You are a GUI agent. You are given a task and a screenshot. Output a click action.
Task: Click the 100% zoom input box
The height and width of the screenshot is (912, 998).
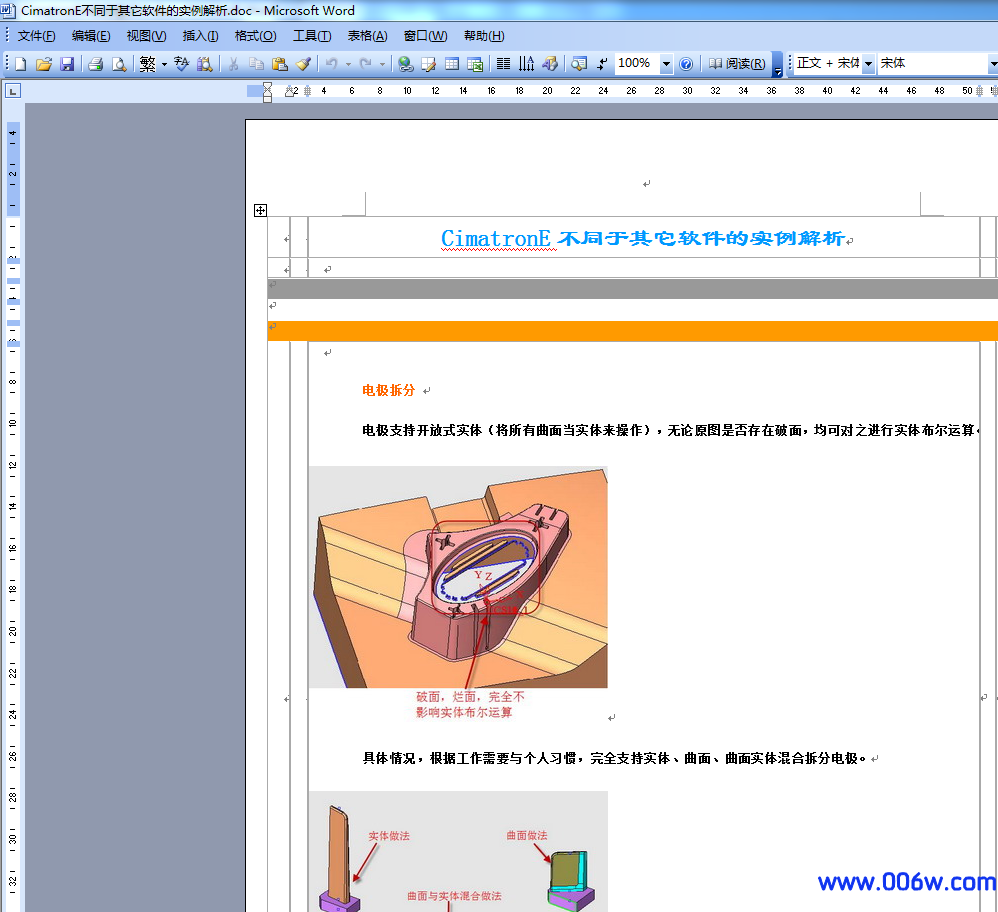(x=637, y=64)
